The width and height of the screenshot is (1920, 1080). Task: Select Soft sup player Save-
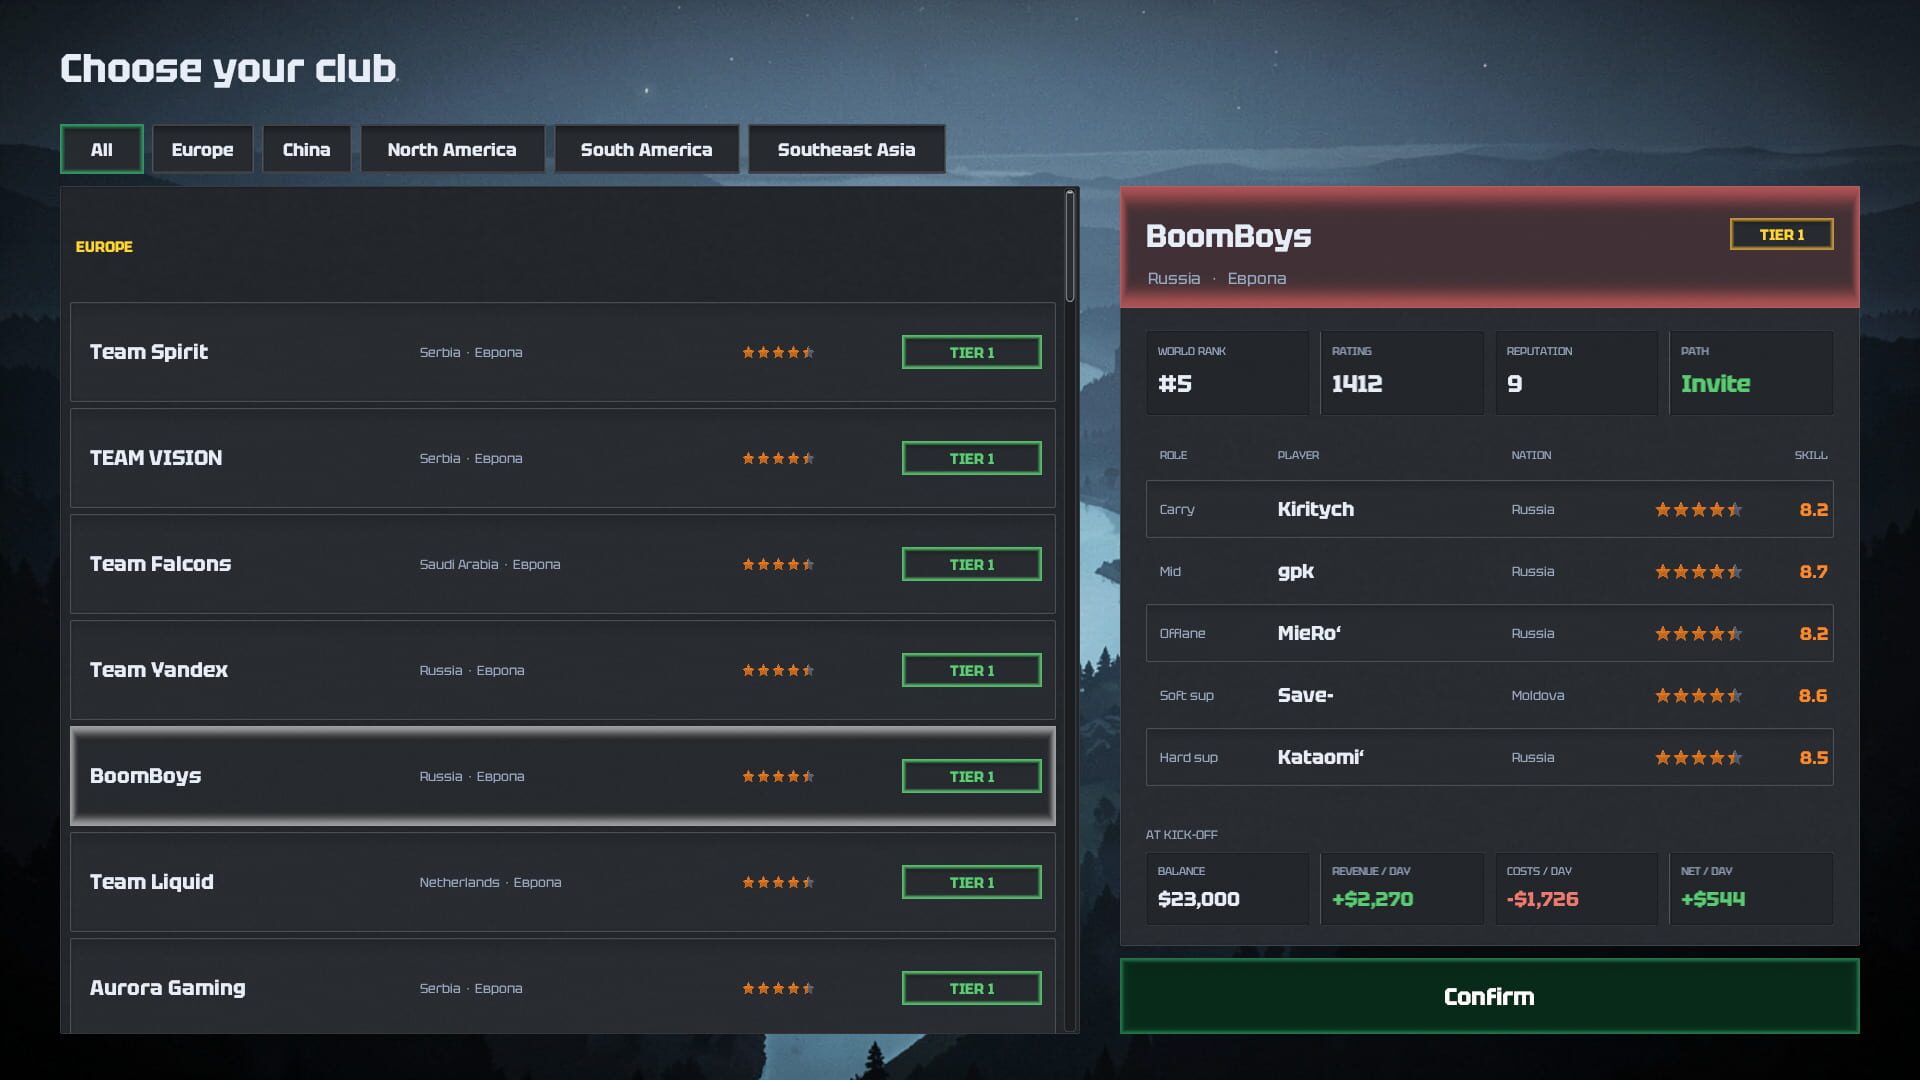[x=1489, y=695]
